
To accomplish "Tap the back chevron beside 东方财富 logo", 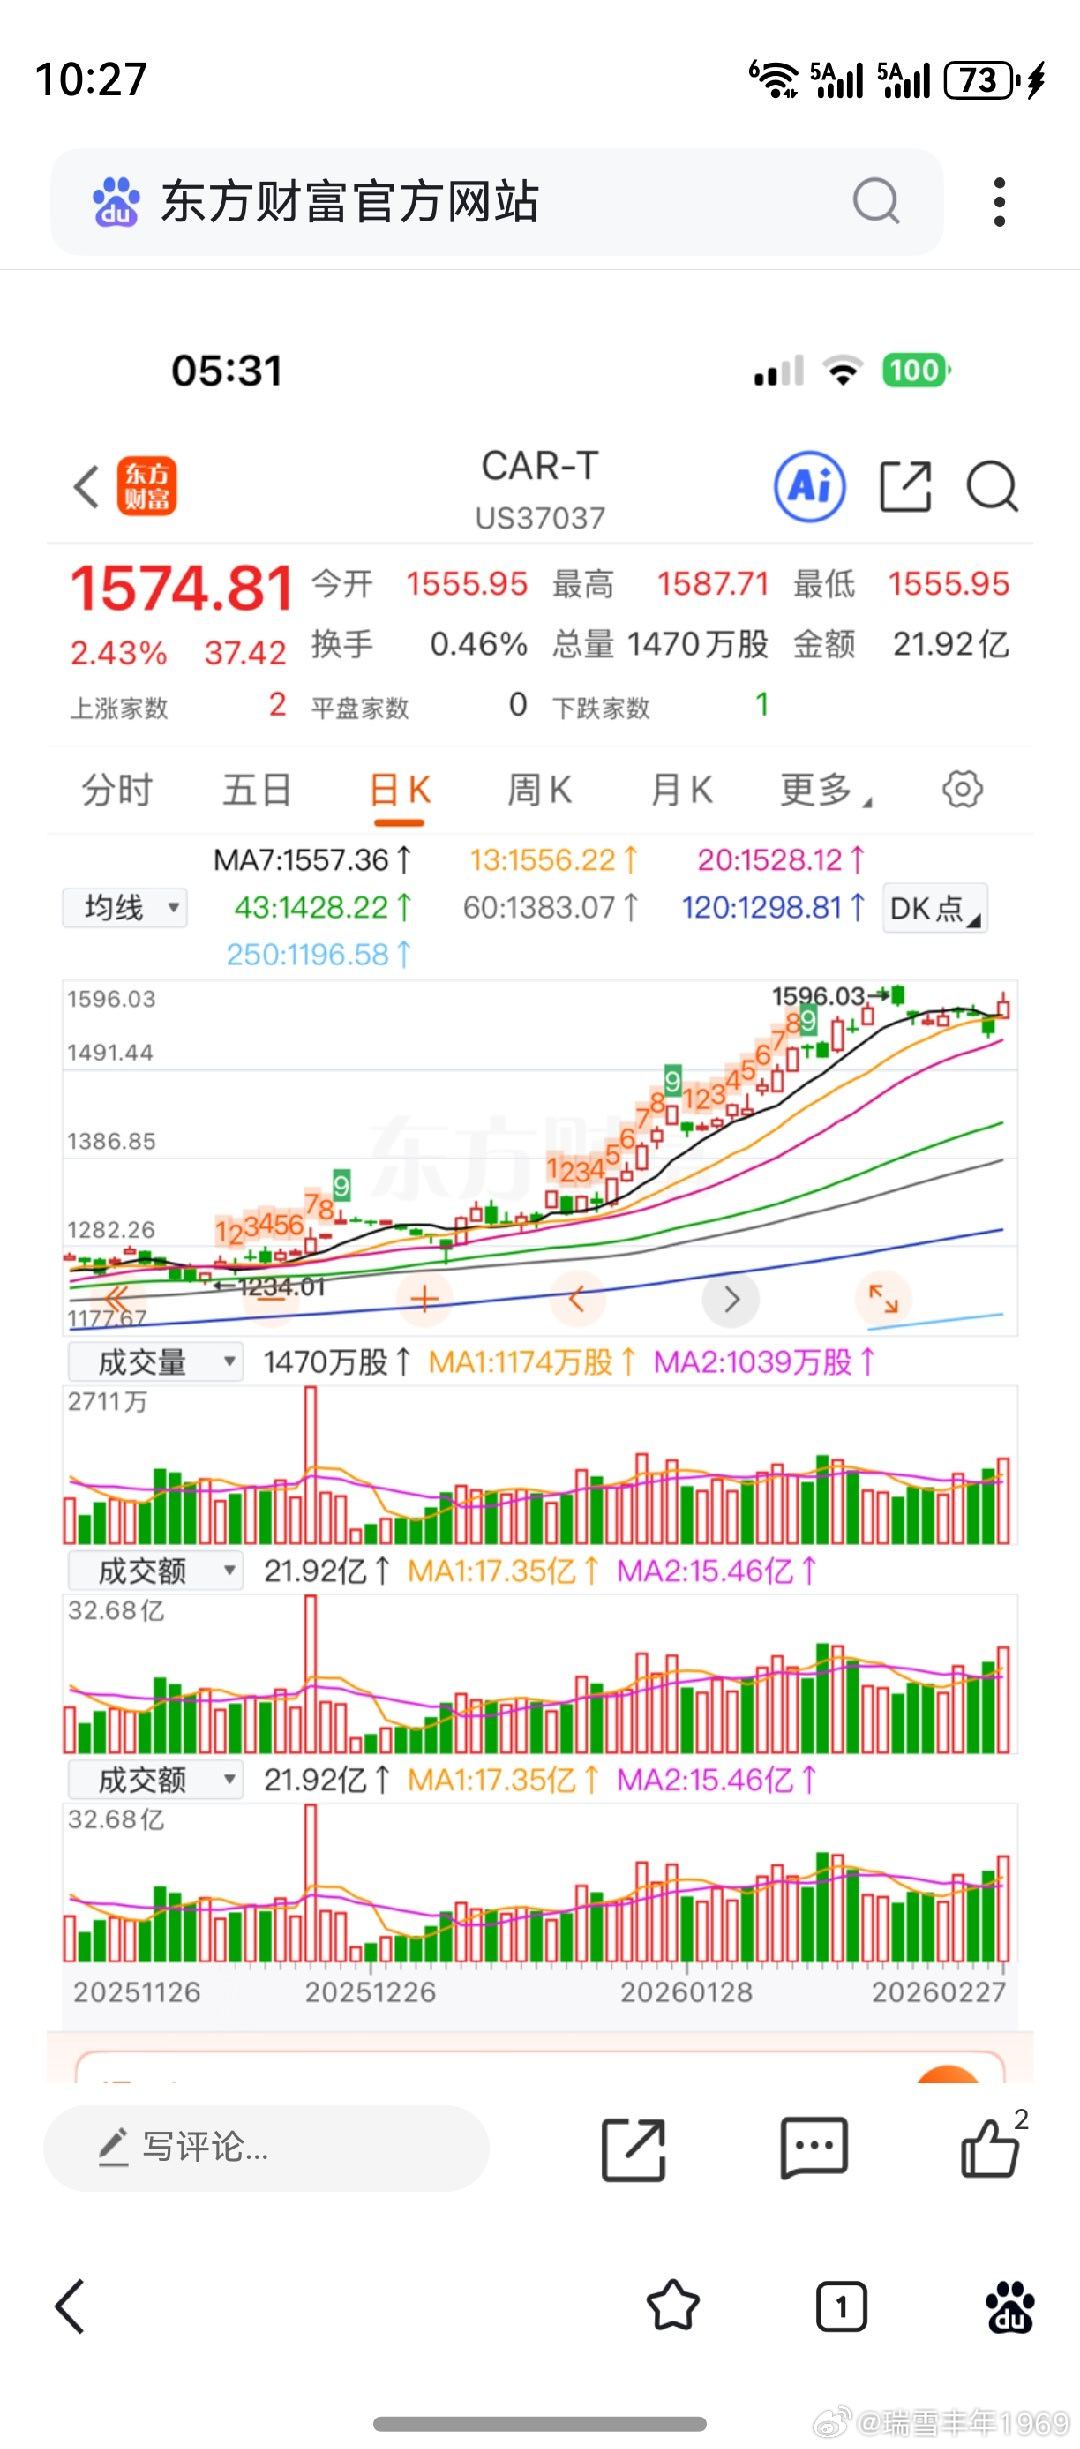I will (87, 487).
